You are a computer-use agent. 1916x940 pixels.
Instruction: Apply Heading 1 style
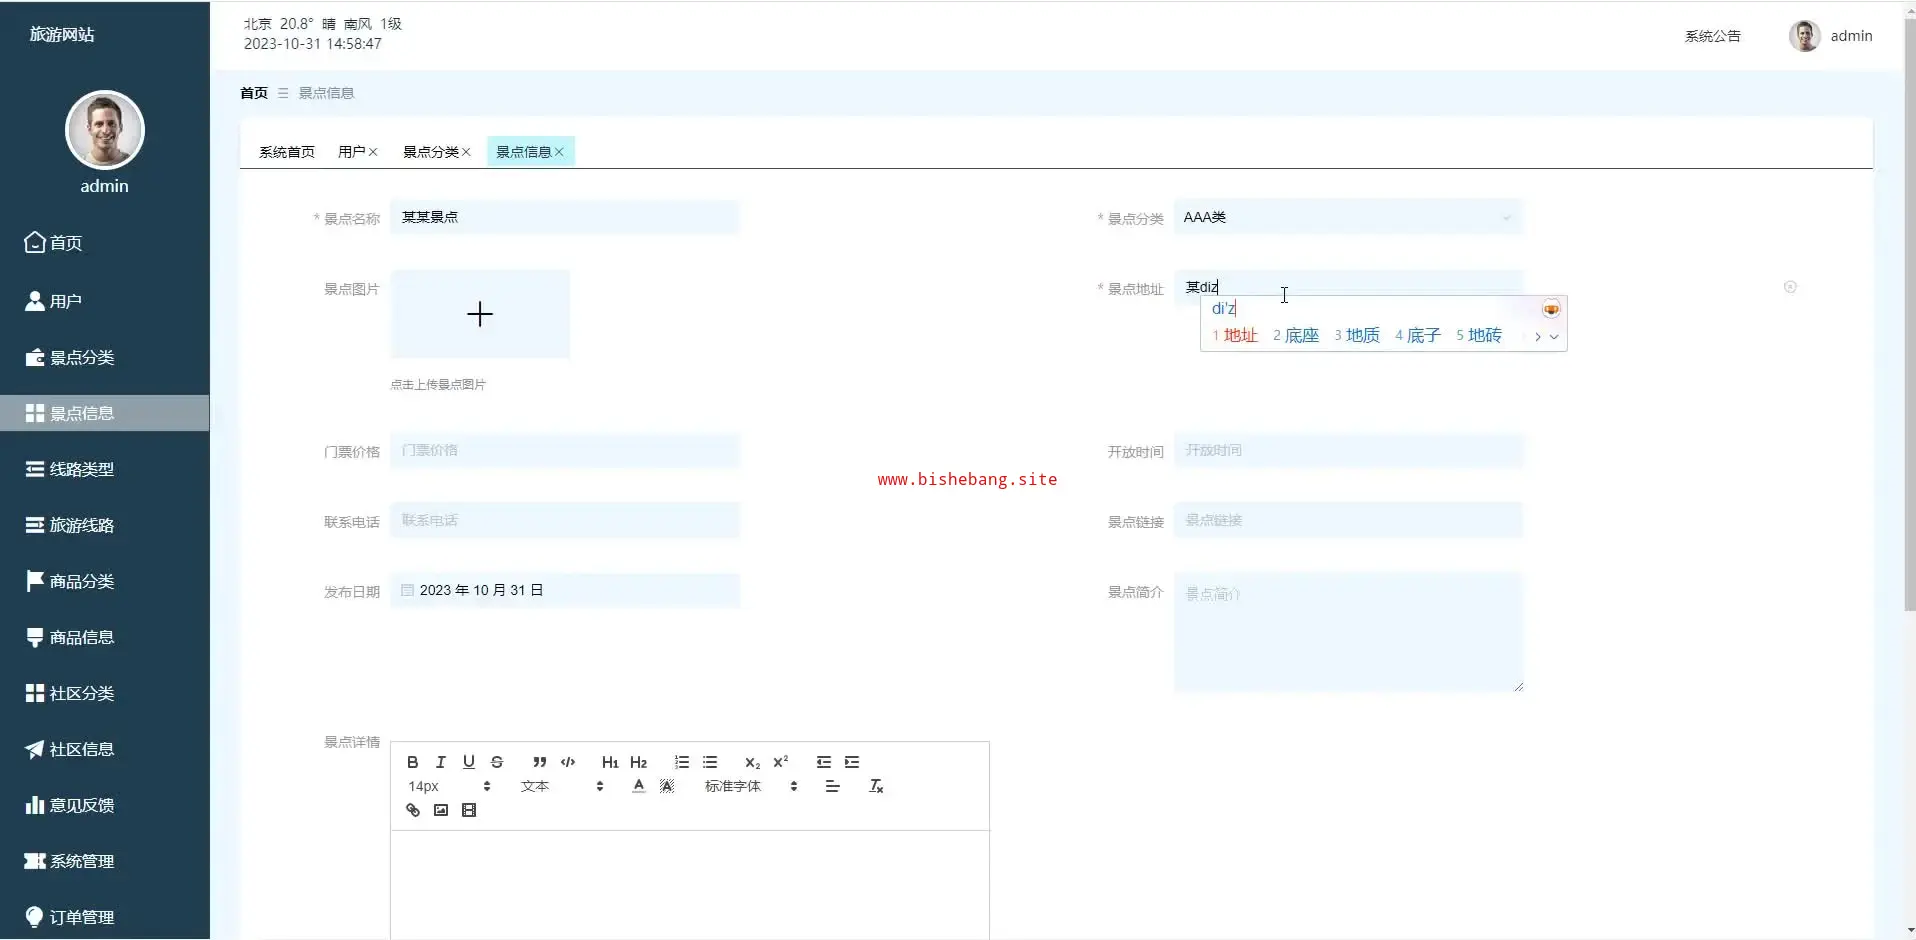pyautogui.click(x=610, y=762)
